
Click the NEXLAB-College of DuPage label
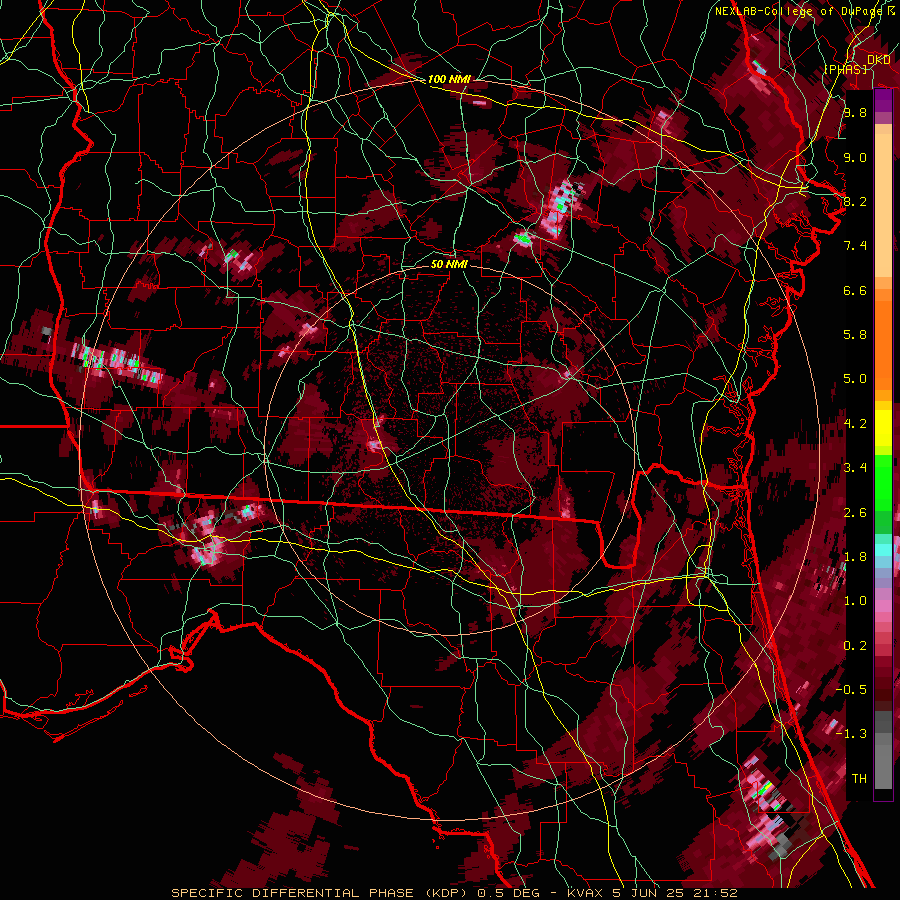799,11
